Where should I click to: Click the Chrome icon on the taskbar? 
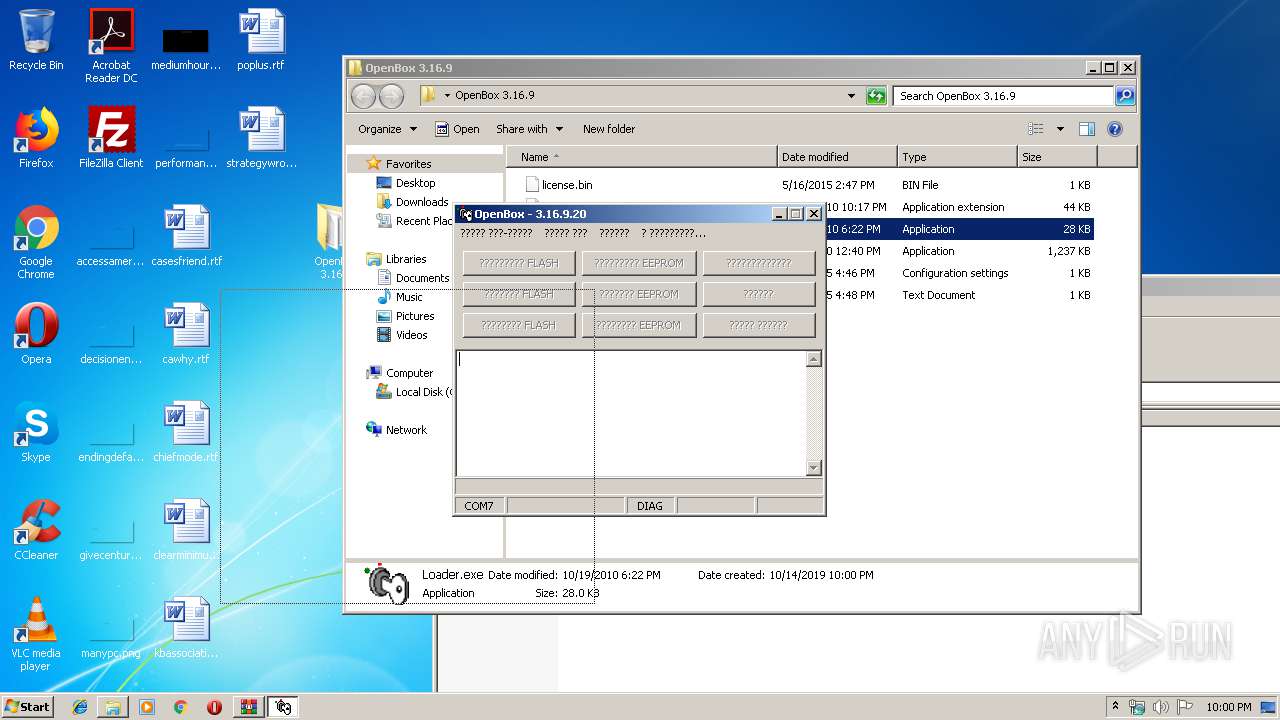coord(180,707)
